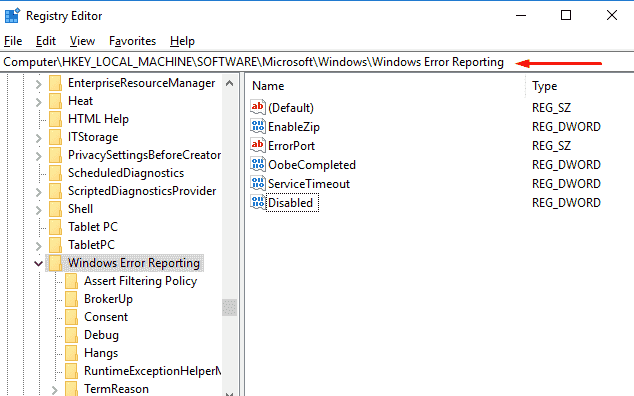The image size is (634, 396).
Task: Expand the Shell key
Action: click(x=38, y=210)
